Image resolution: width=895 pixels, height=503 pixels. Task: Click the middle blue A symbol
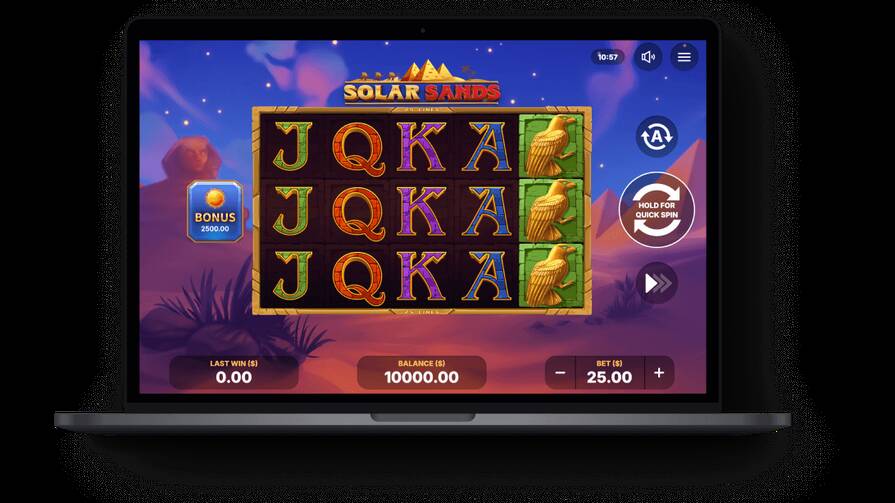[x=486, y=211]
